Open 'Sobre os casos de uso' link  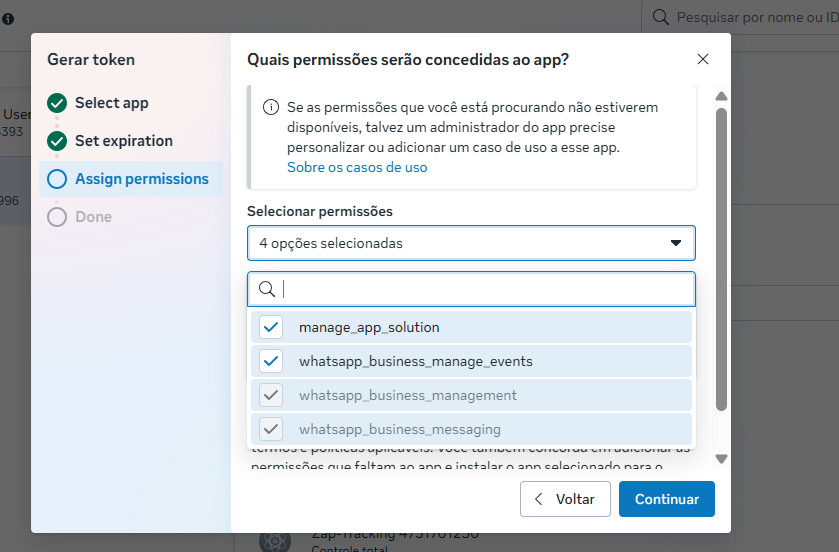tap(357, 167)
